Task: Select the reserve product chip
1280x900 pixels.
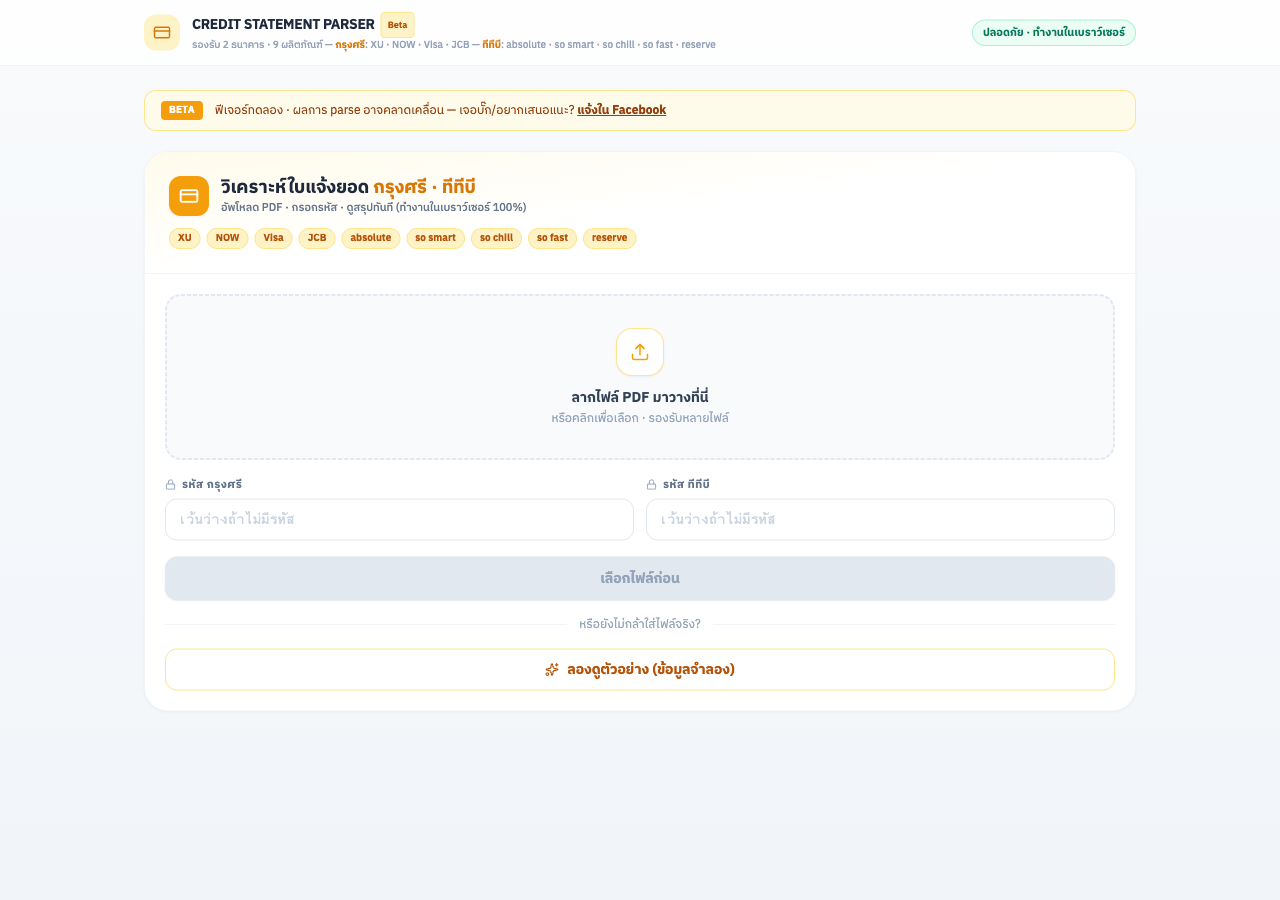Action: tap(610, 238)
